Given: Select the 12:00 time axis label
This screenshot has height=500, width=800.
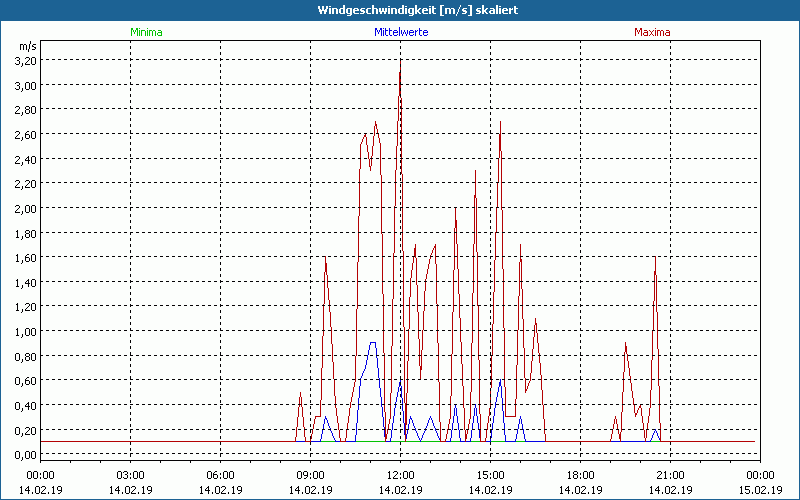Looking at the screenshot, I should click(400, 475).
